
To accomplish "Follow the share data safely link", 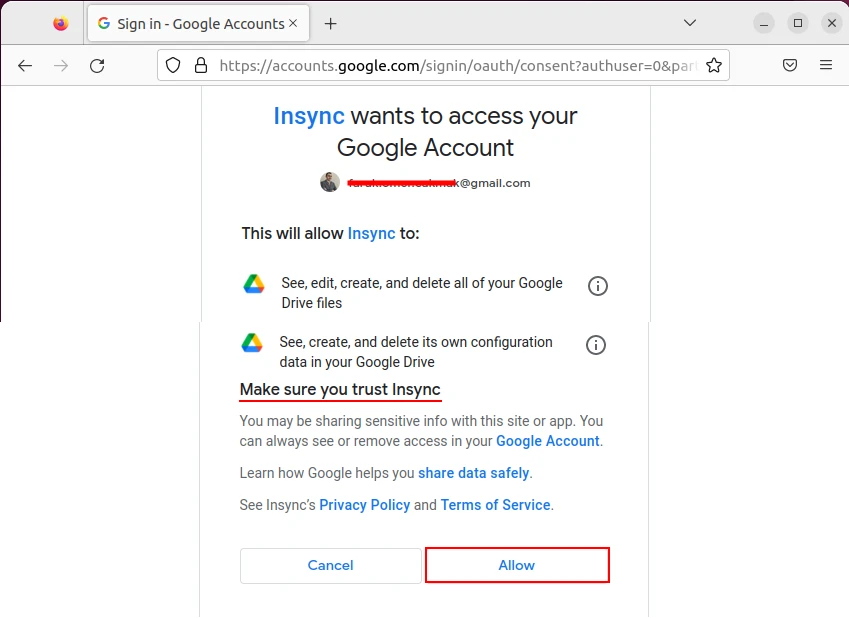I will tap(474, 473).
